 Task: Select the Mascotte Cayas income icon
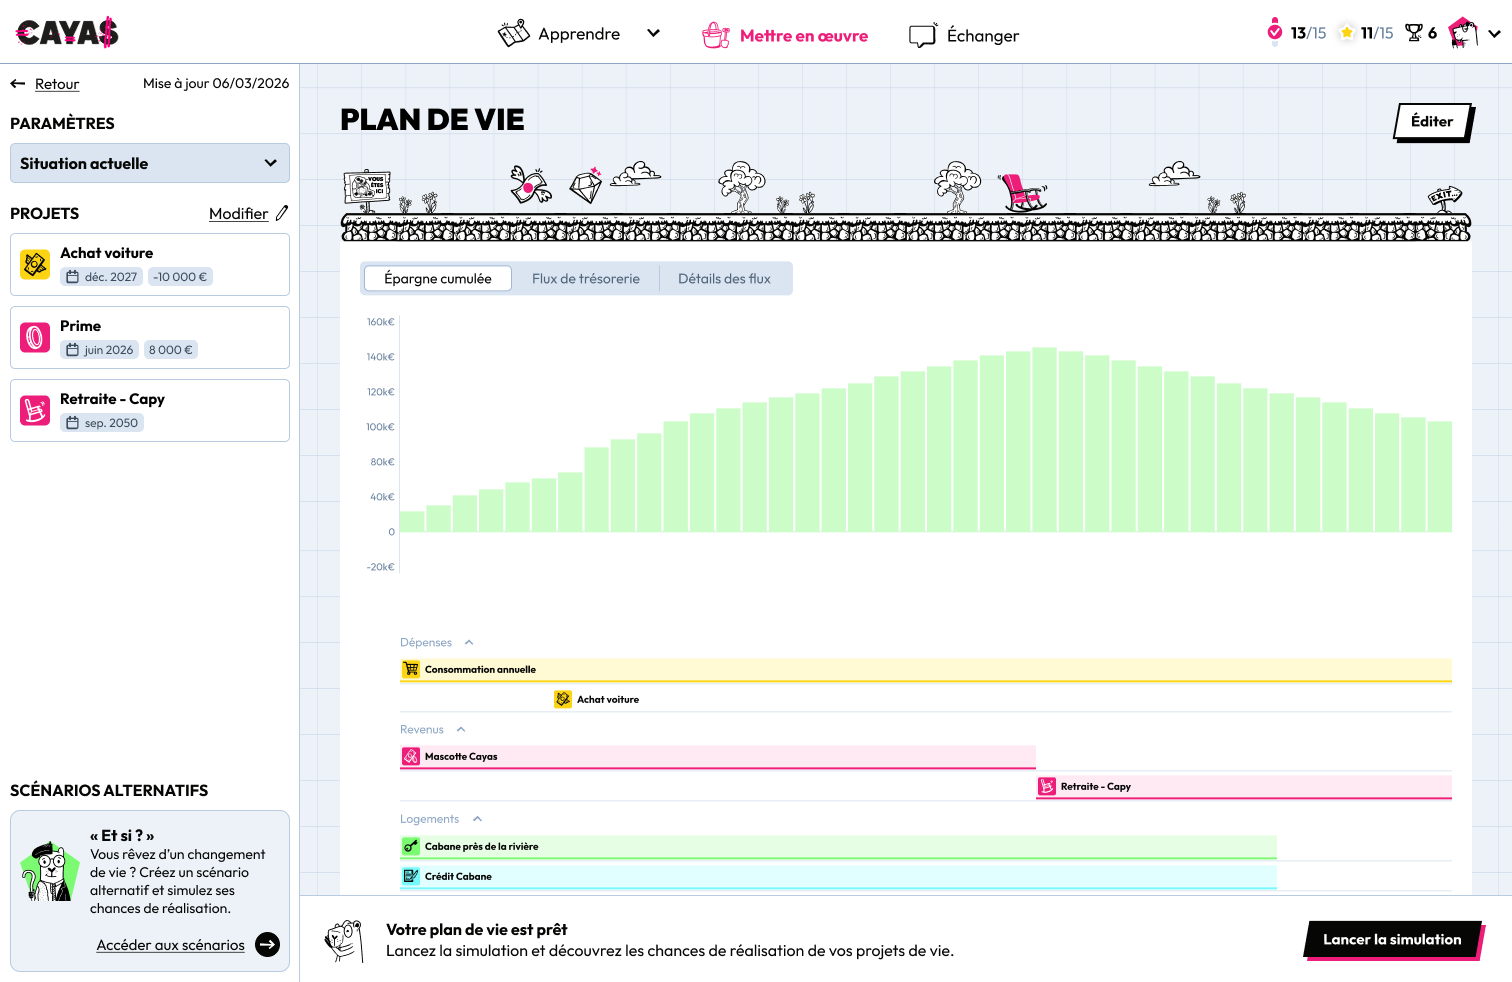(411, 756)
